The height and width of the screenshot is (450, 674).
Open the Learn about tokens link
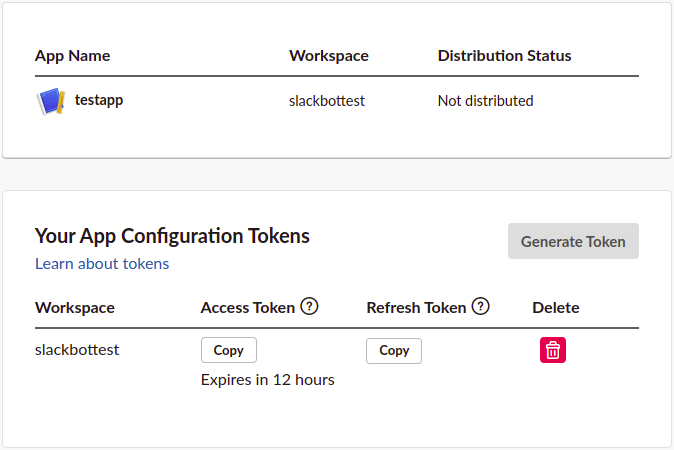coord(102,264)
